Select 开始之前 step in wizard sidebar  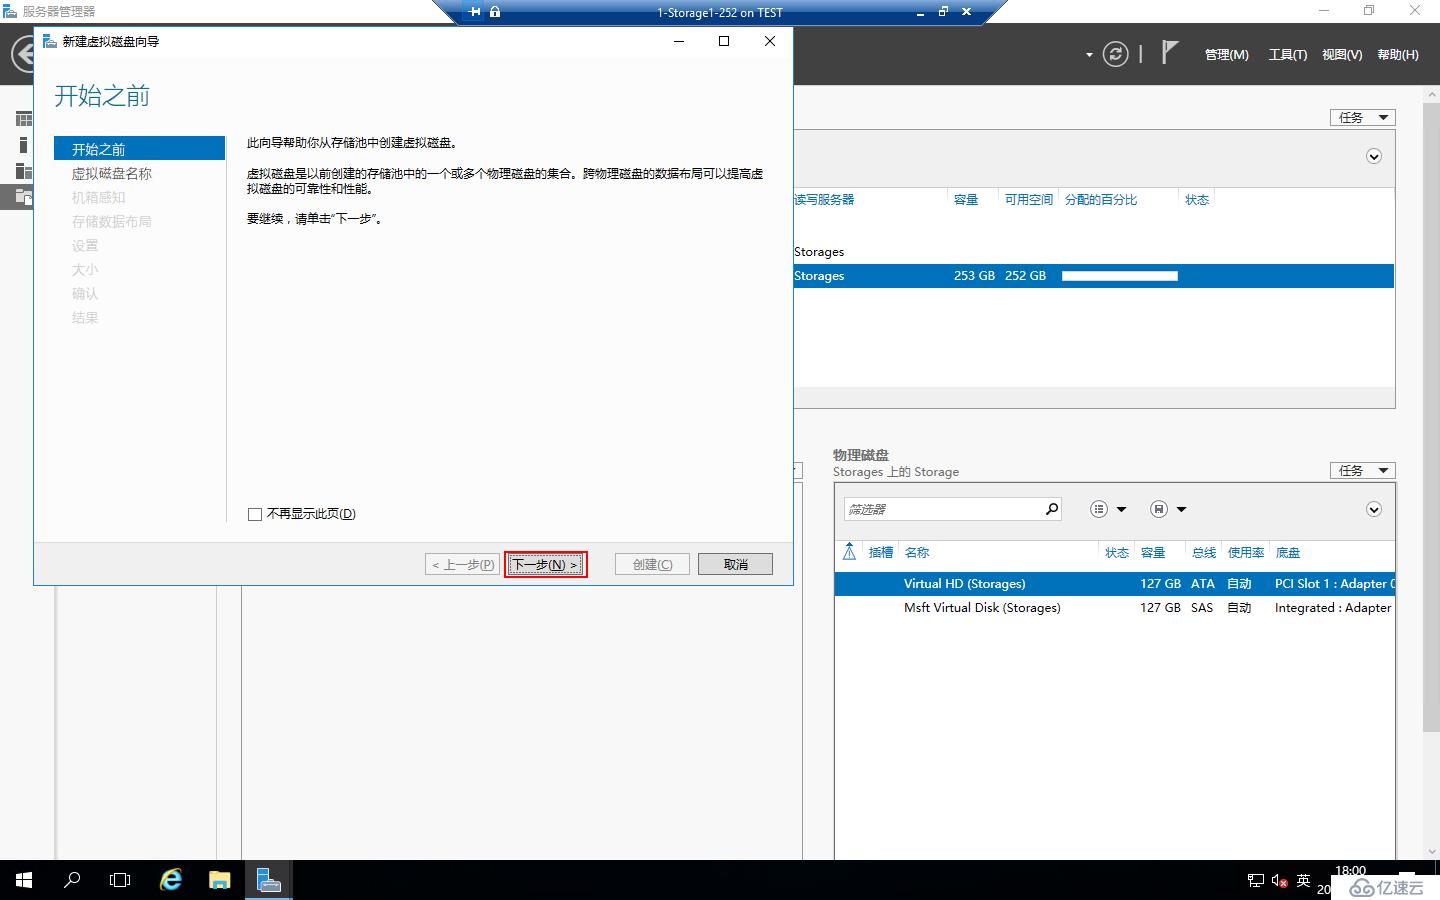(x=139, y=149)
